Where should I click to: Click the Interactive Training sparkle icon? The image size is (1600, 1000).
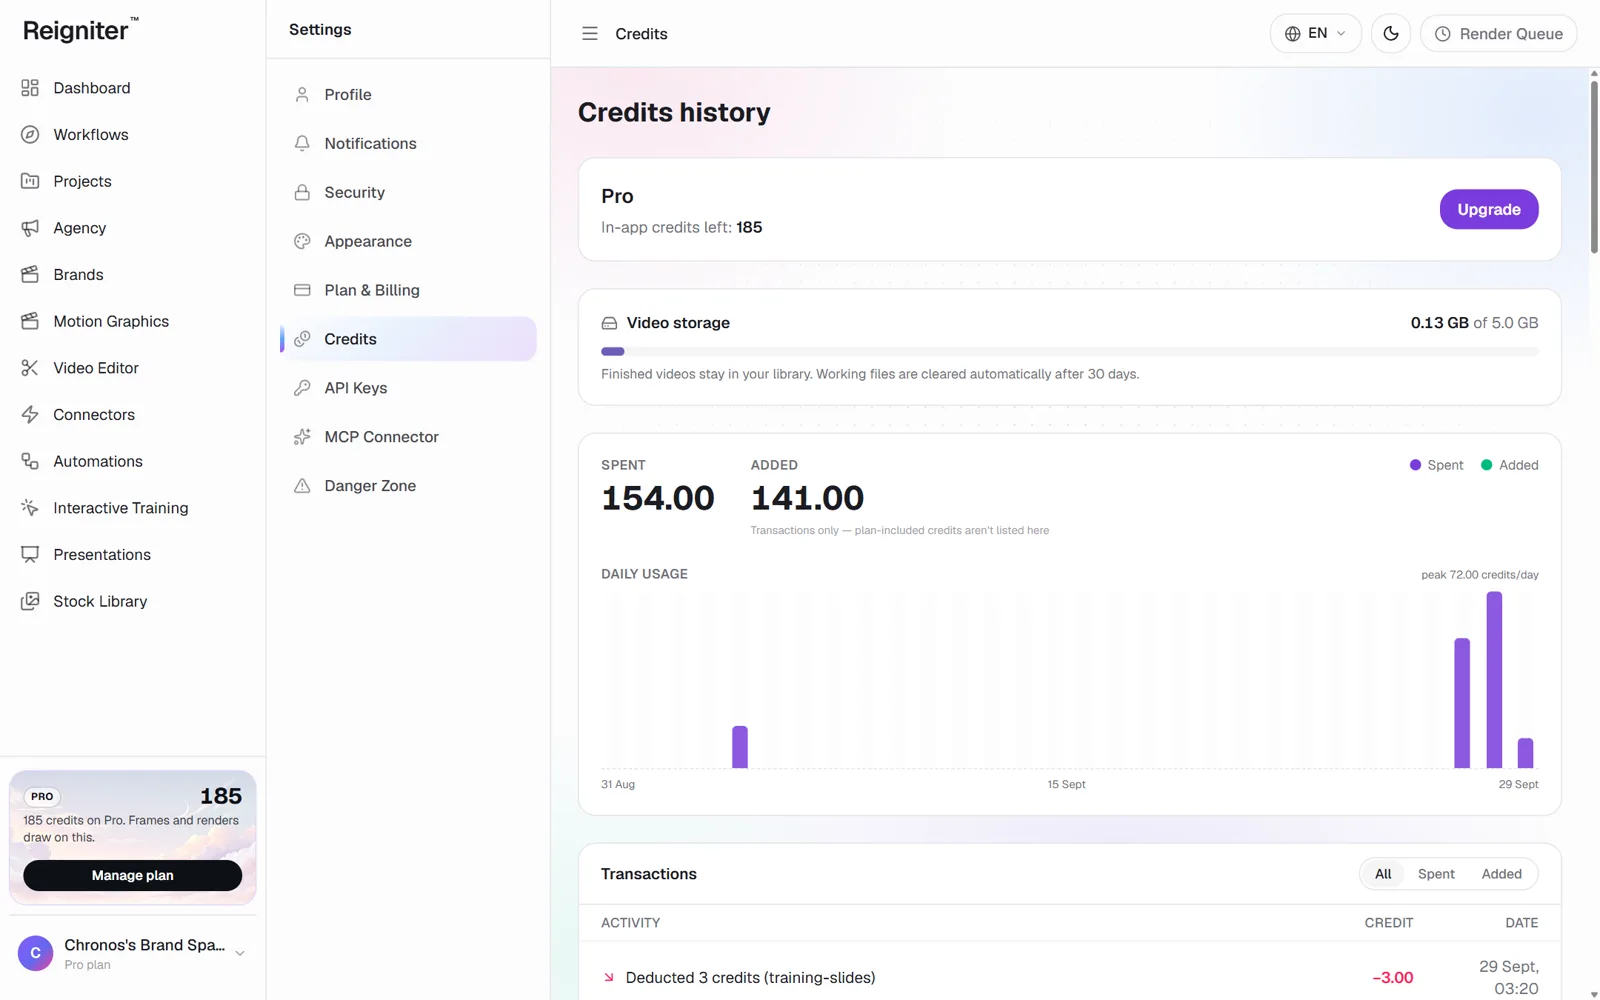pos(30,508)
